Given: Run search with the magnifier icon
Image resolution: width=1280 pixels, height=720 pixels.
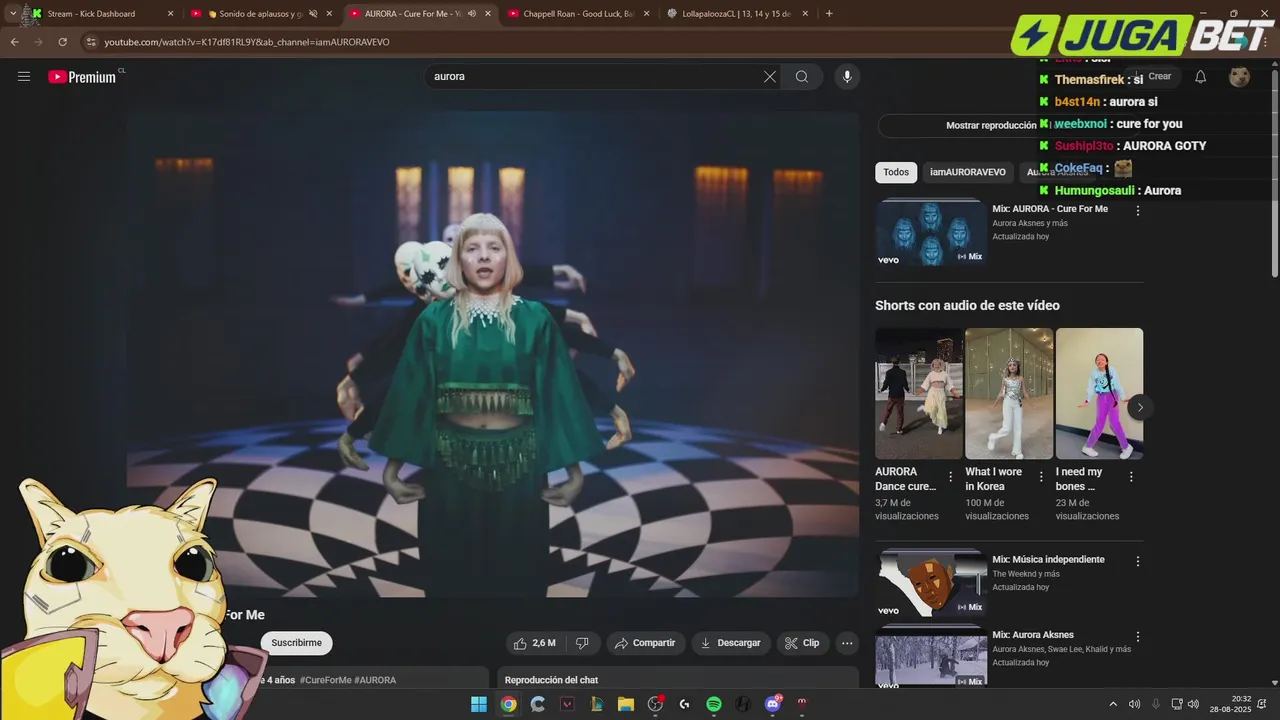Looking at the screenshot, I should point(802,76).
